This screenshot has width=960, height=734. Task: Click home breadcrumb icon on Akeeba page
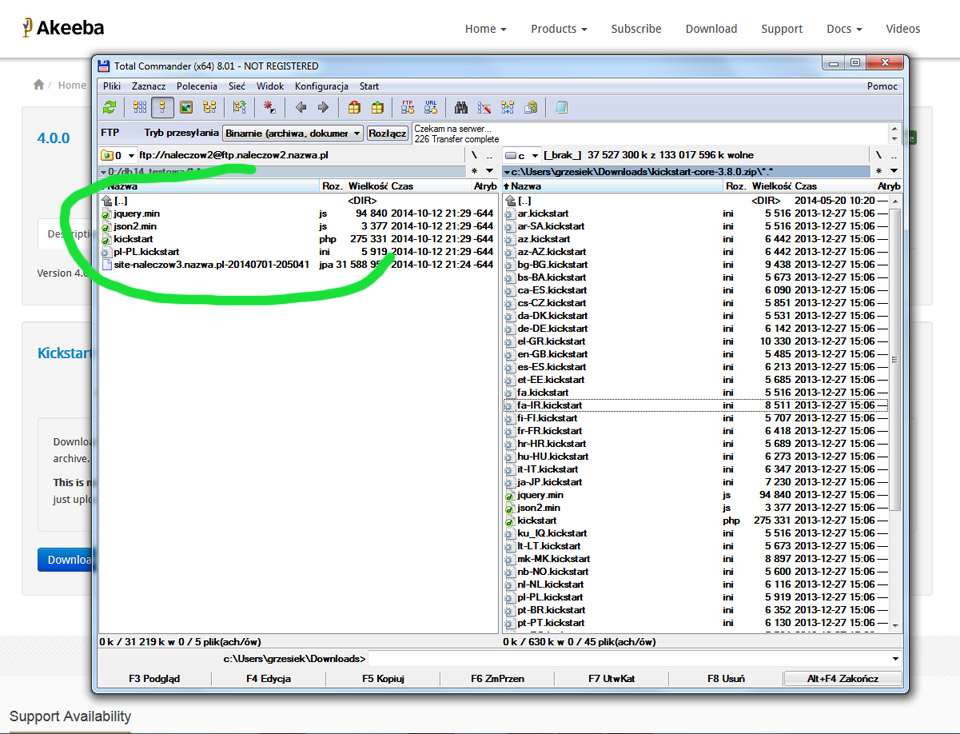tap(39, 84)
